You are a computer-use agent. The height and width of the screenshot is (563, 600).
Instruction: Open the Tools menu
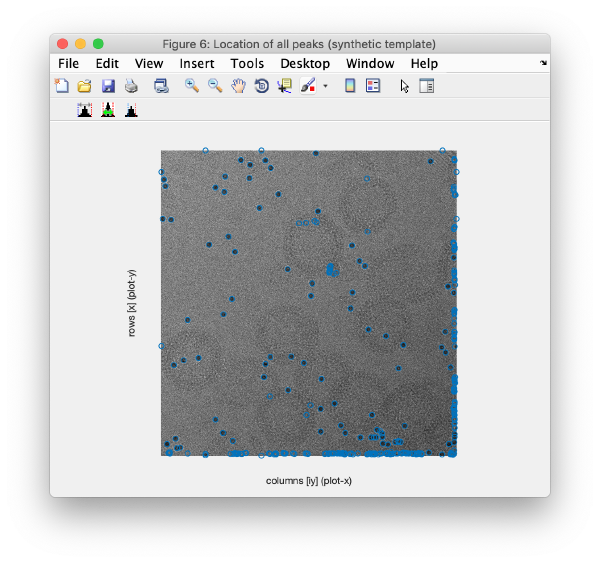coord(247,63)
